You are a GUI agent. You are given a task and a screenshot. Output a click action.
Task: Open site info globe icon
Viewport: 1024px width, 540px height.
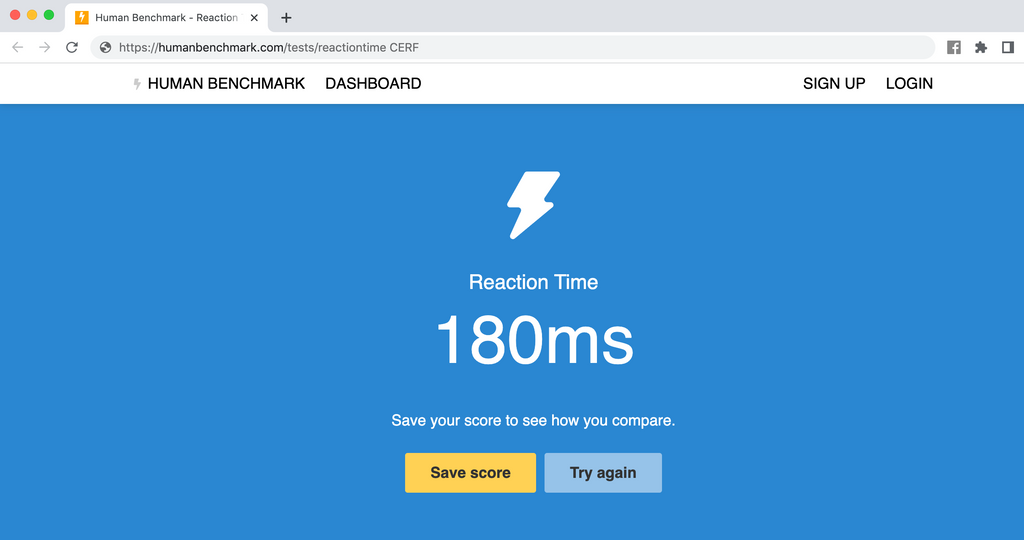pyautogui.click(x=105, y=47)
